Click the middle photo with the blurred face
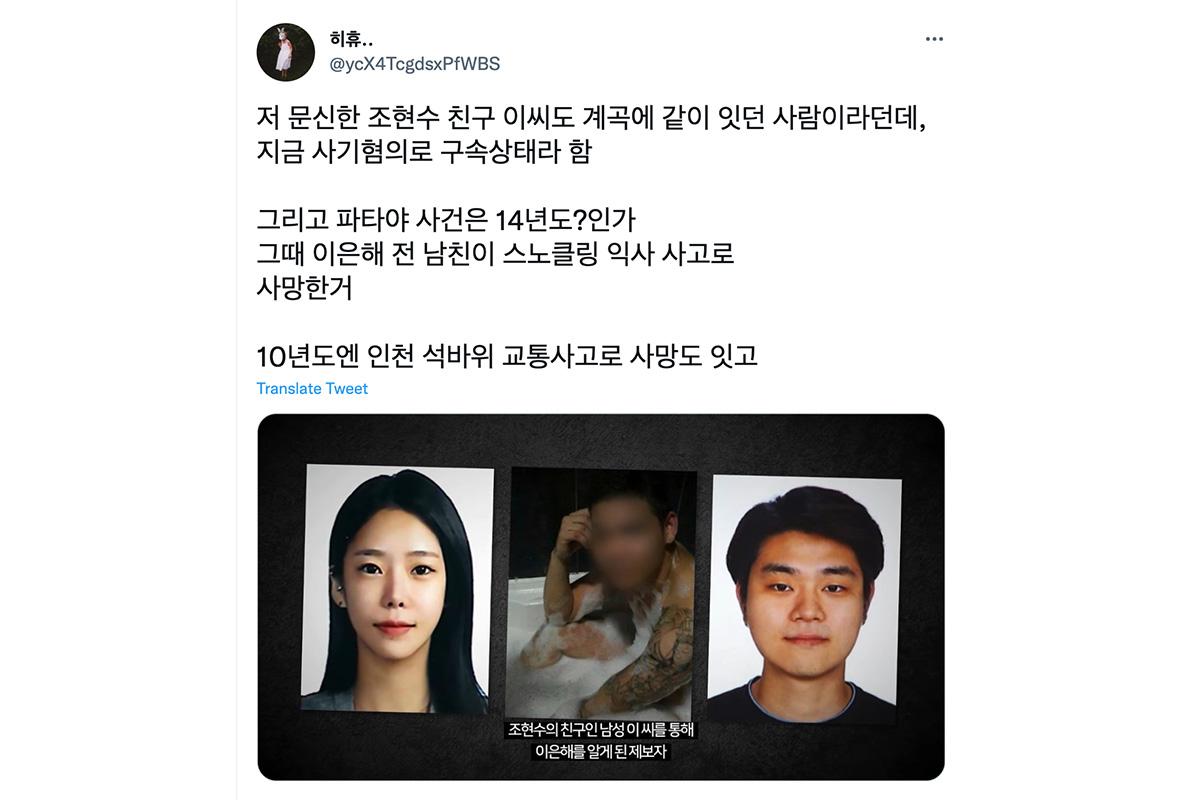Image resolution: width=1200 pixels, height=800 pixels. coord(603,592)
